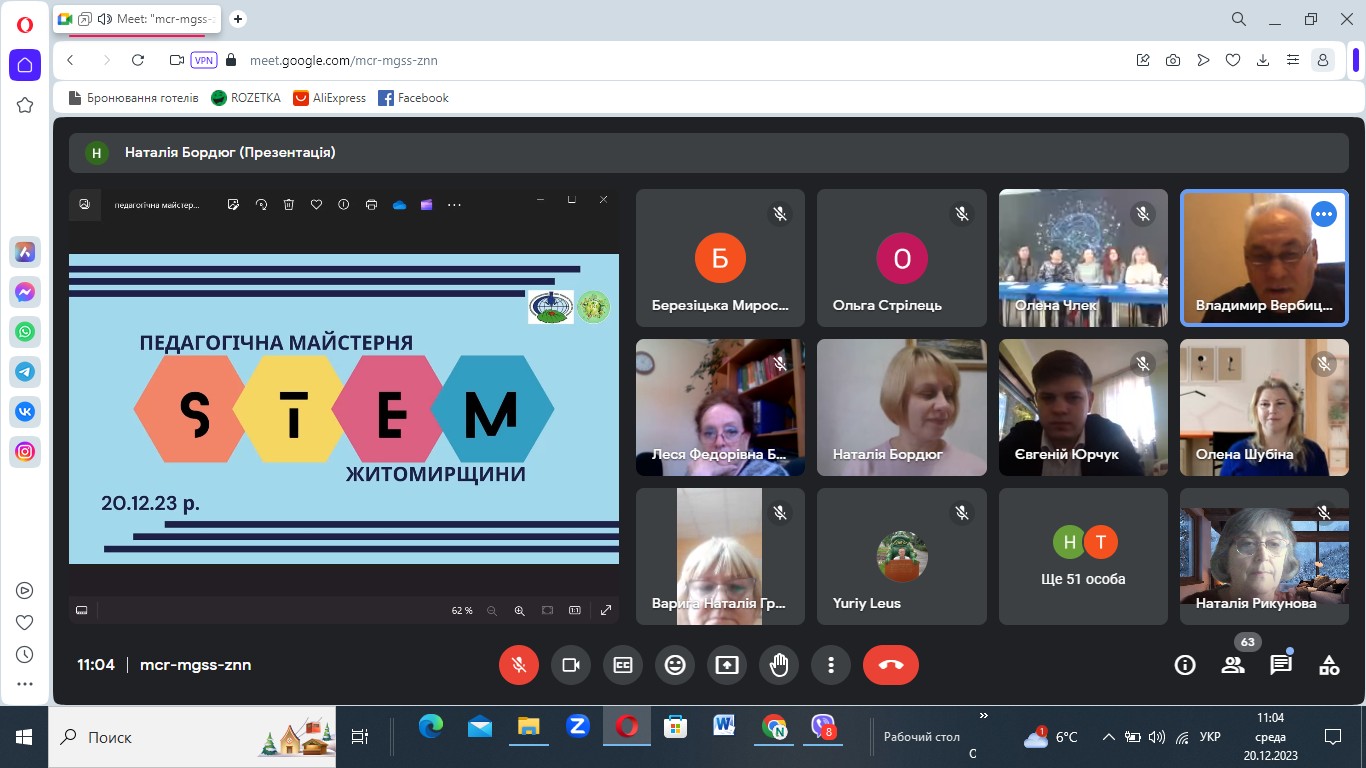Open Instagram in Opera sidebar
1366x768 pixels.
tap(25, 452)
